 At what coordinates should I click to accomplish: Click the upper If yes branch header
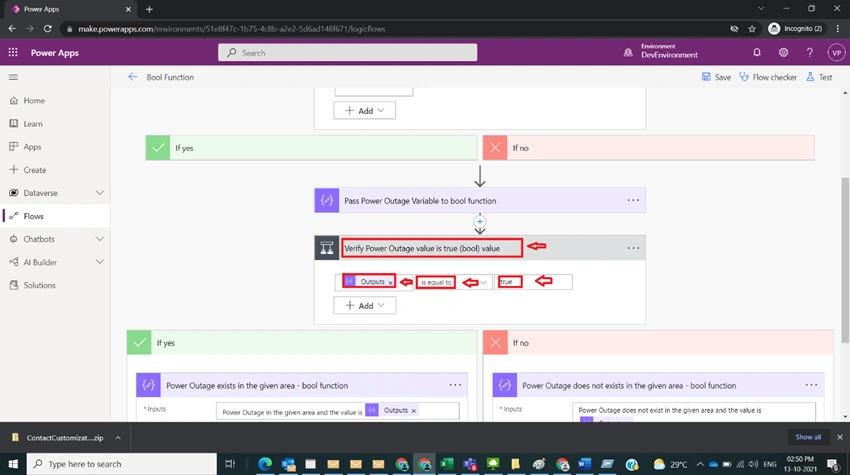(x=311, y=147)
